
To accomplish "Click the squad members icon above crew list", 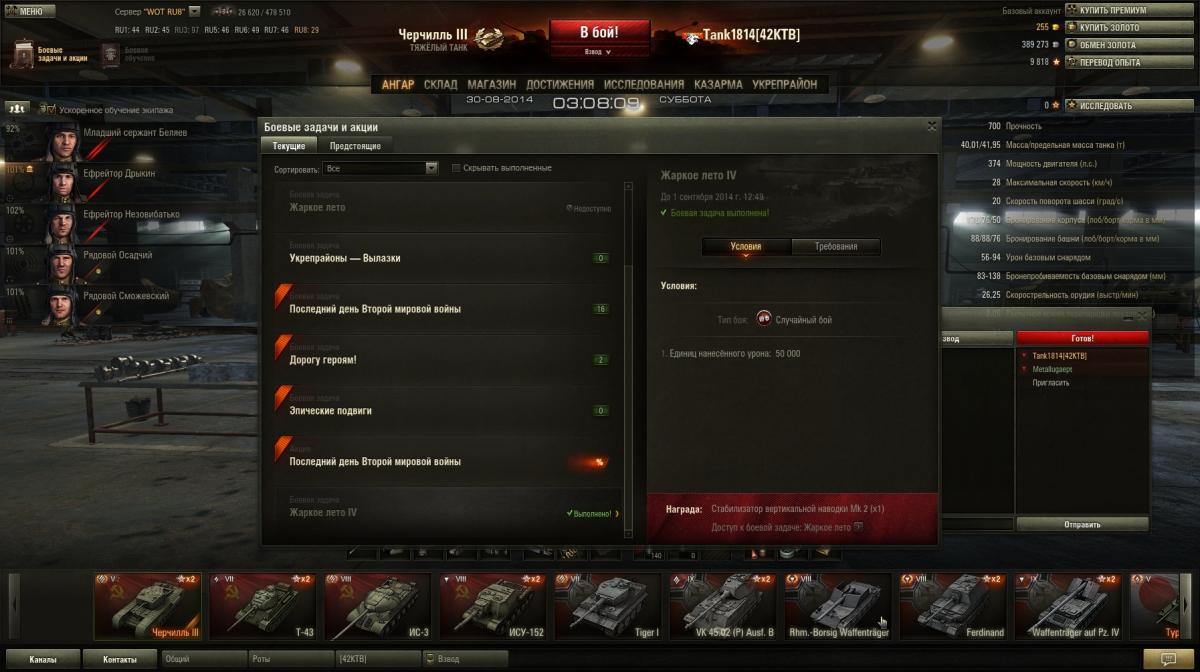I will click(x=17, y=107).
